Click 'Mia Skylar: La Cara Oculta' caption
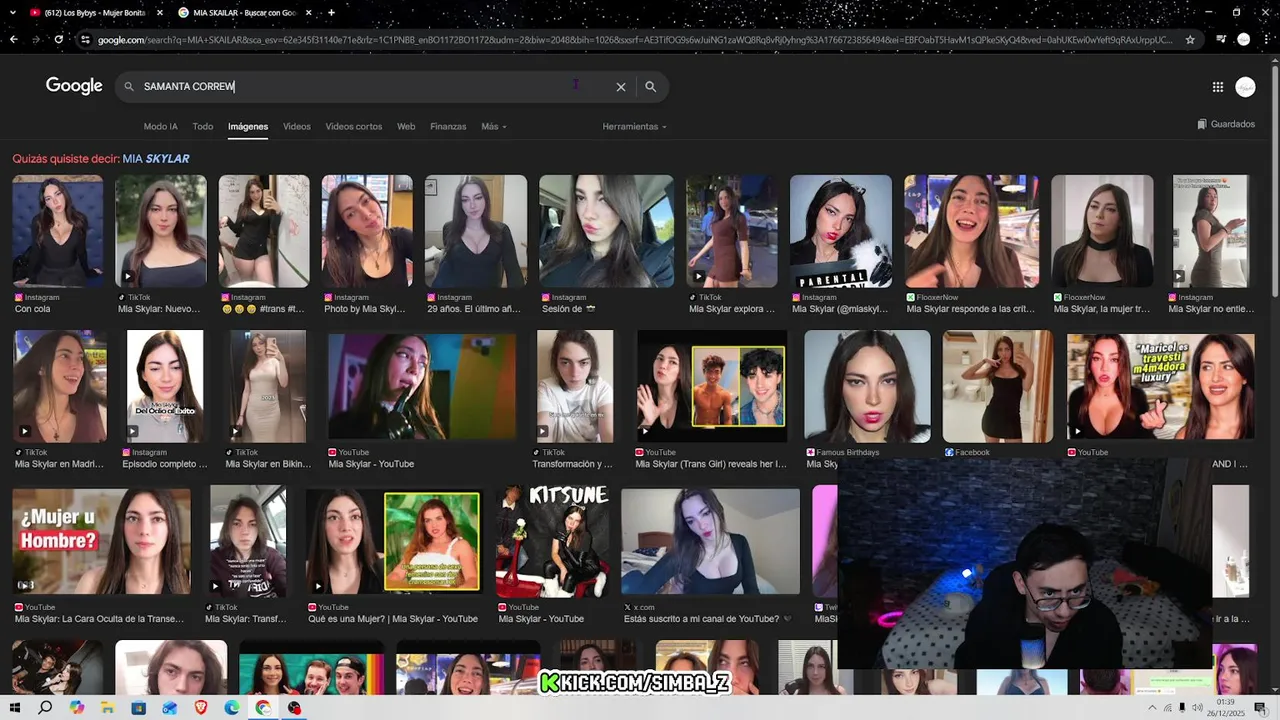The width and height of the screenshot is (1280, 720). 99,619
